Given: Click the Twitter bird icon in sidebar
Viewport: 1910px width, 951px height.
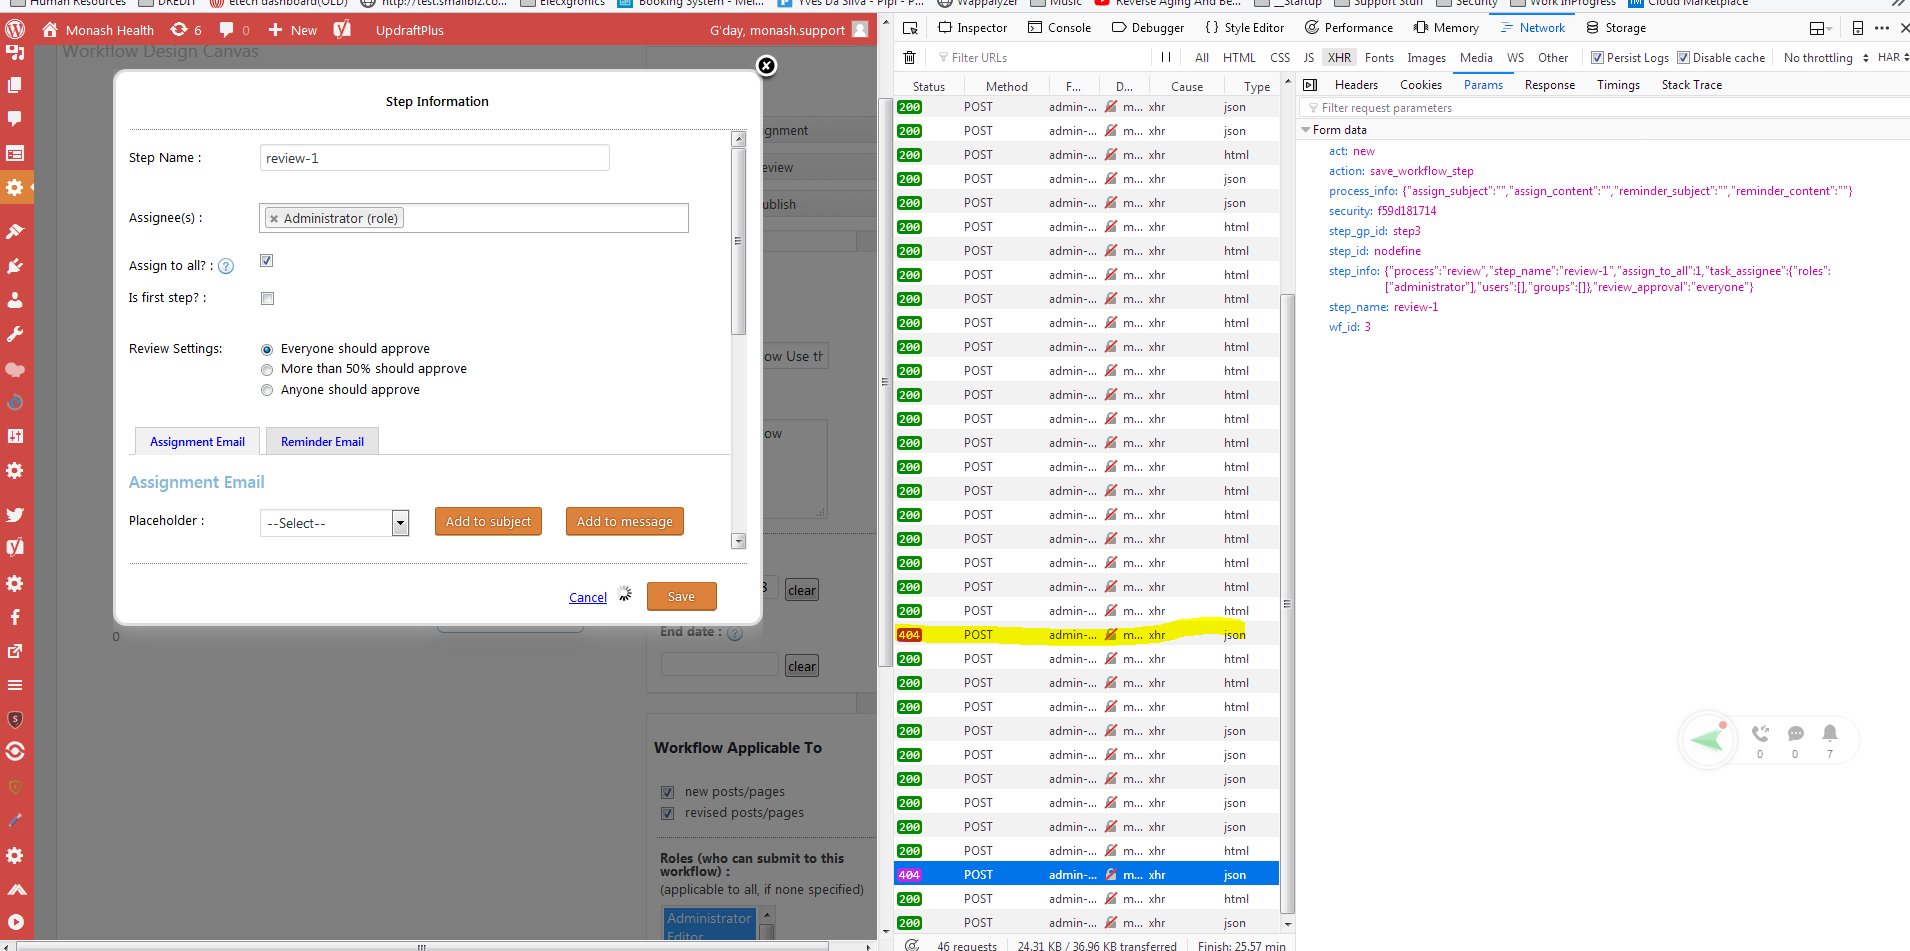Looking at the screenshot, I should (15, 515).
